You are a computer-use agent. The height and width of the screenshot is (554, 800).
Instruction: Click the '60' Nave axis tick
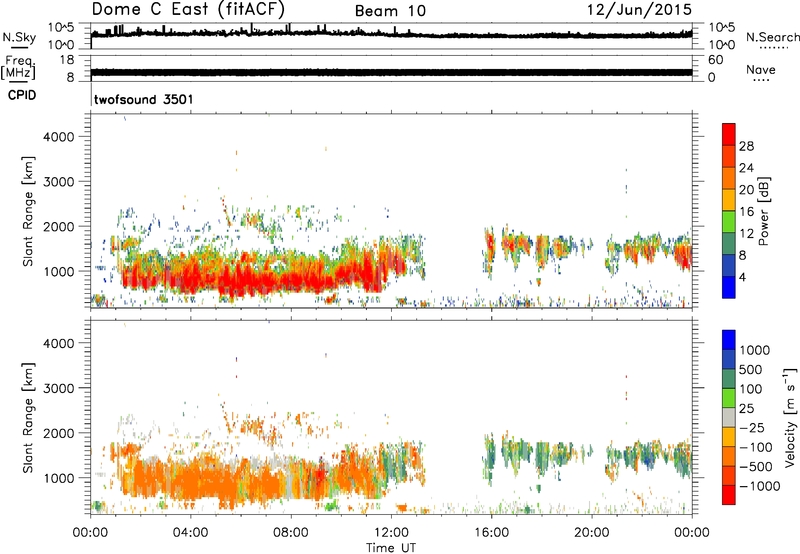(715, 60)
